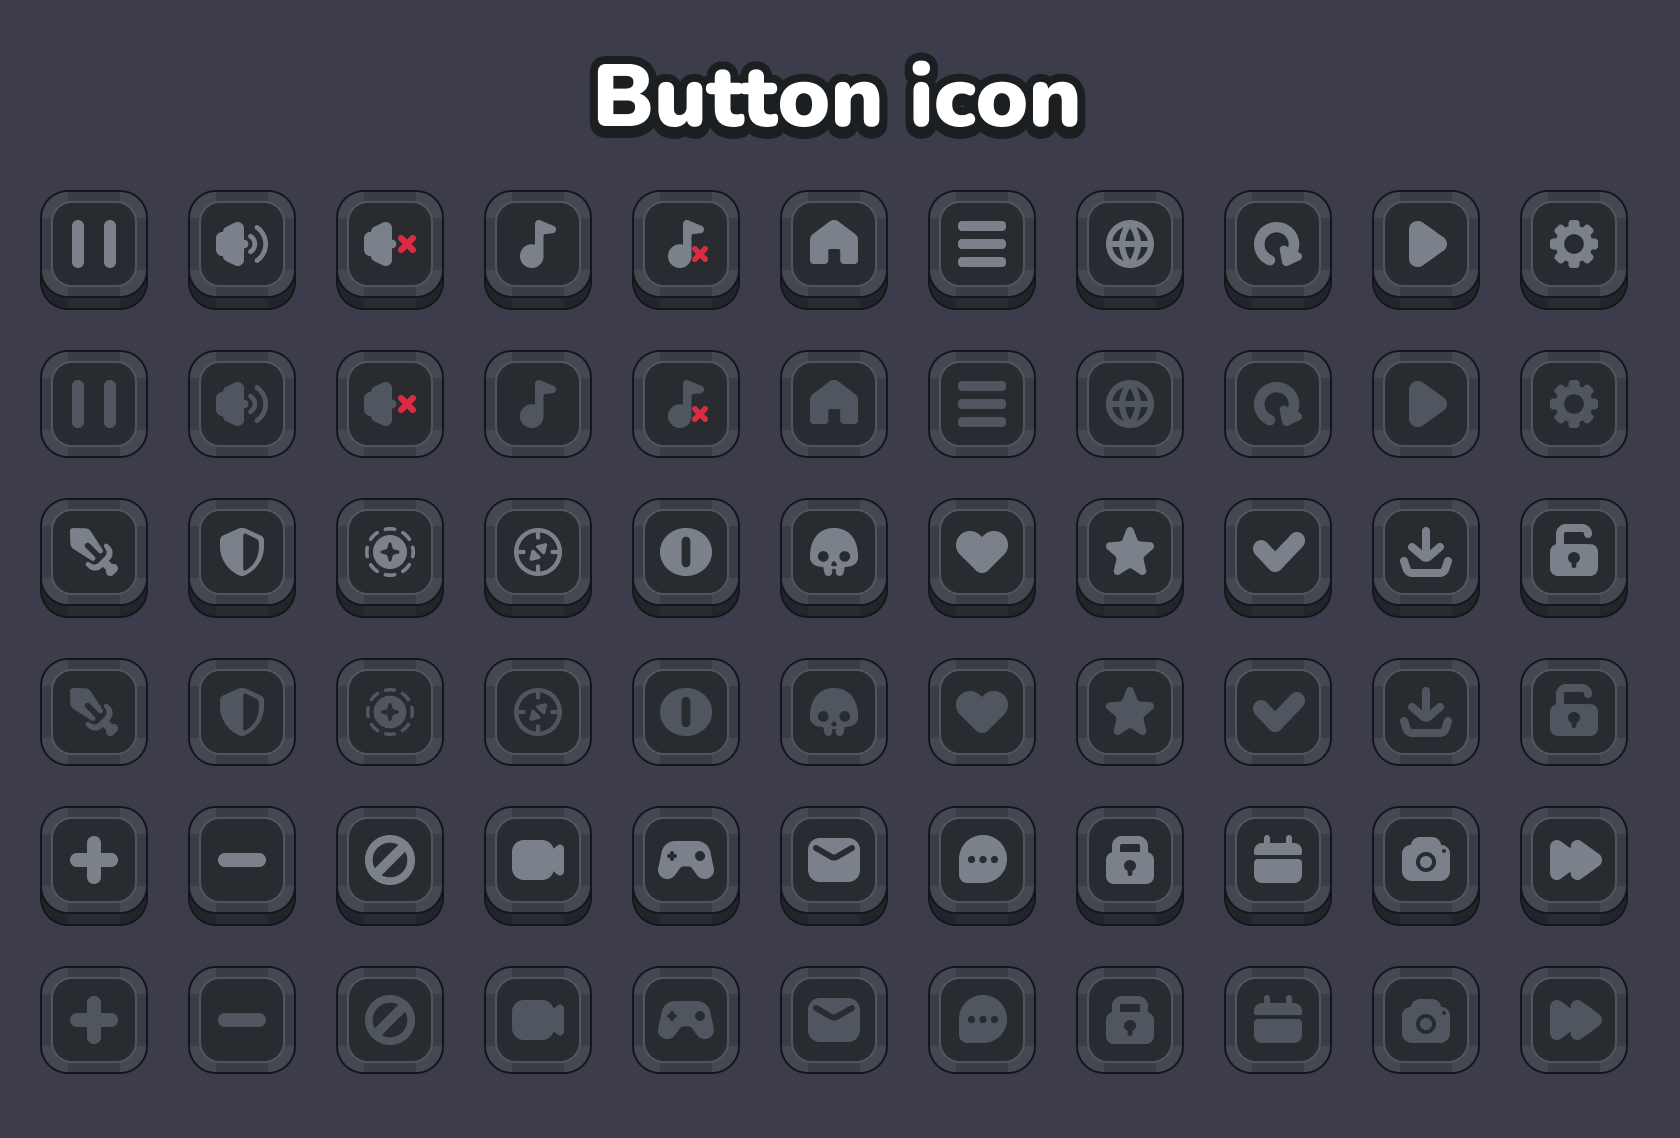Viewport: 1680px width, 1138px height.
Task: Select the dimmed pressed star icon
Action: (x=1130, y=712)
